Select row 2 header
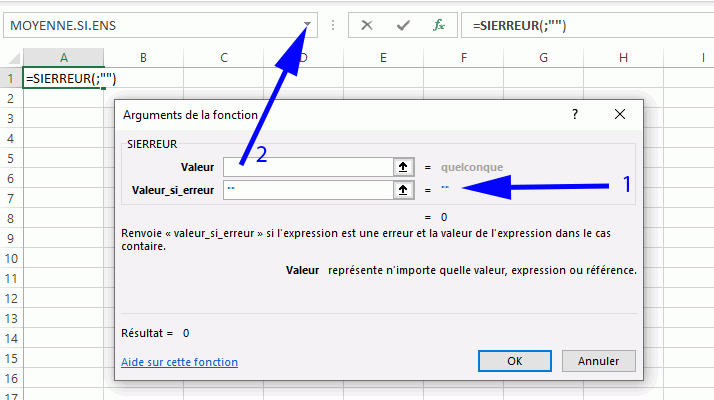Image resolution: width=714 pixels, height=400 pixels. [11, 98]
